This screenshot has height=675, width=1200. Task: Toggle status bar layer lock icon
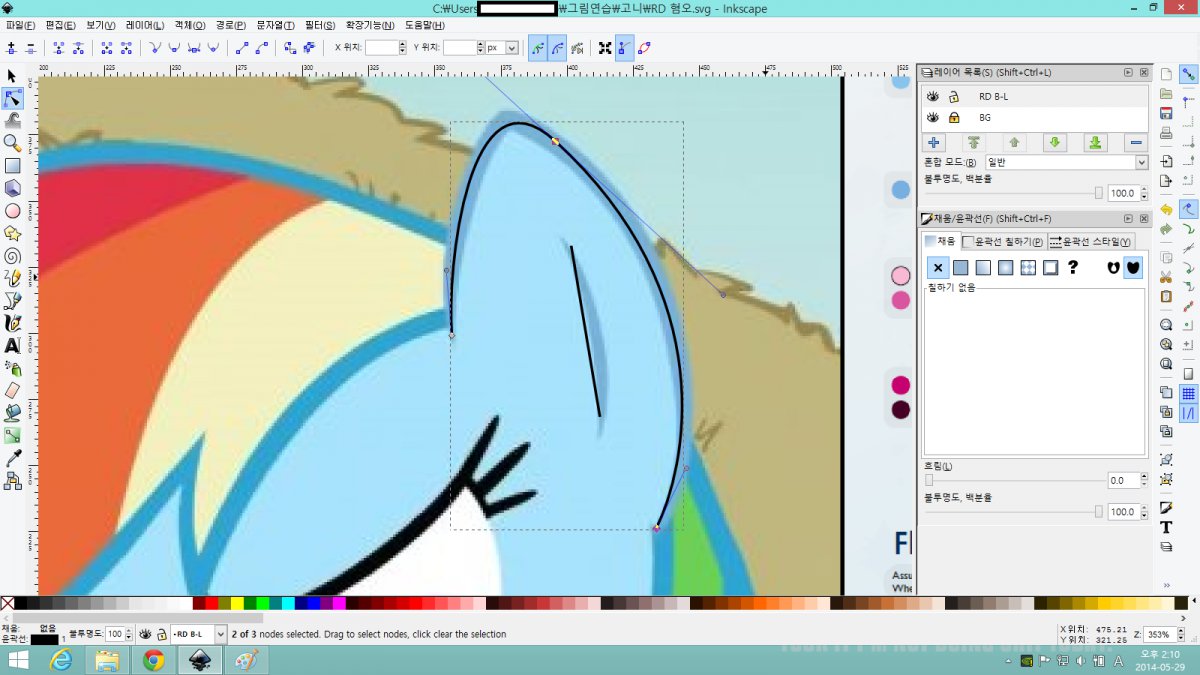[x=161, y=634]
